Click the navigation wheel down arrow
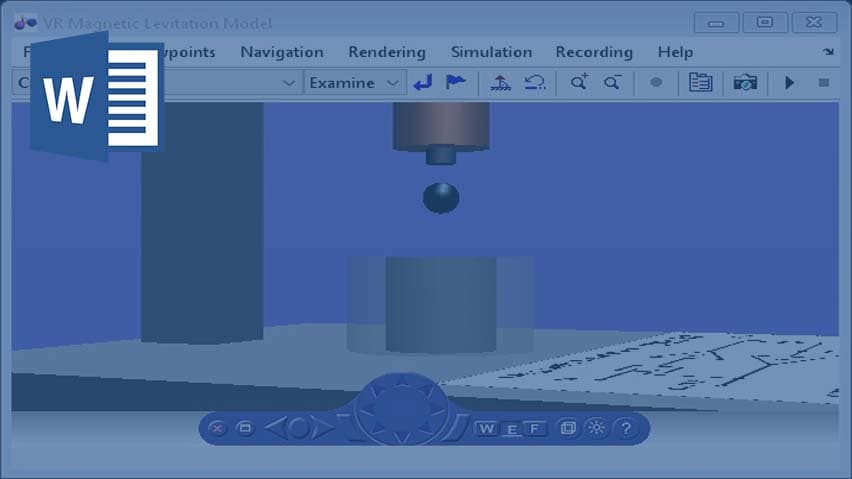 click(402, 436)
